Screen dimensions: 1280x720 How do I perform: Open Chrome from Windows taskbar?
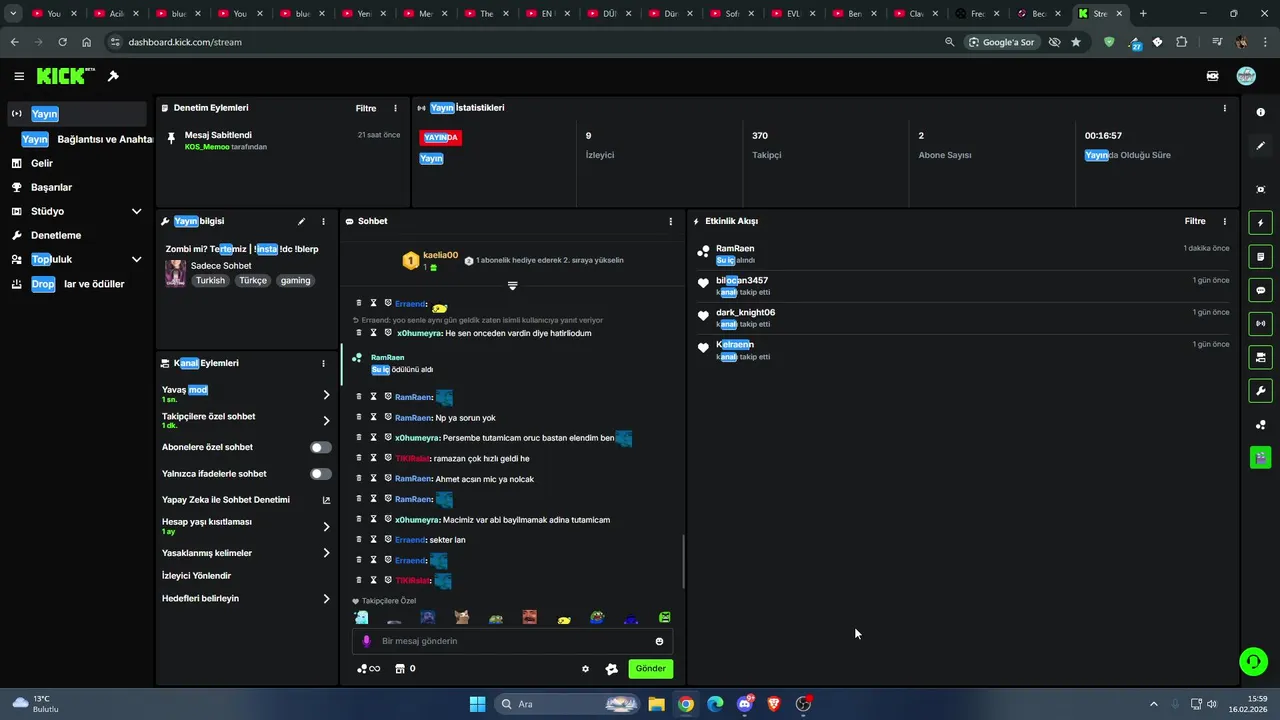685,704
